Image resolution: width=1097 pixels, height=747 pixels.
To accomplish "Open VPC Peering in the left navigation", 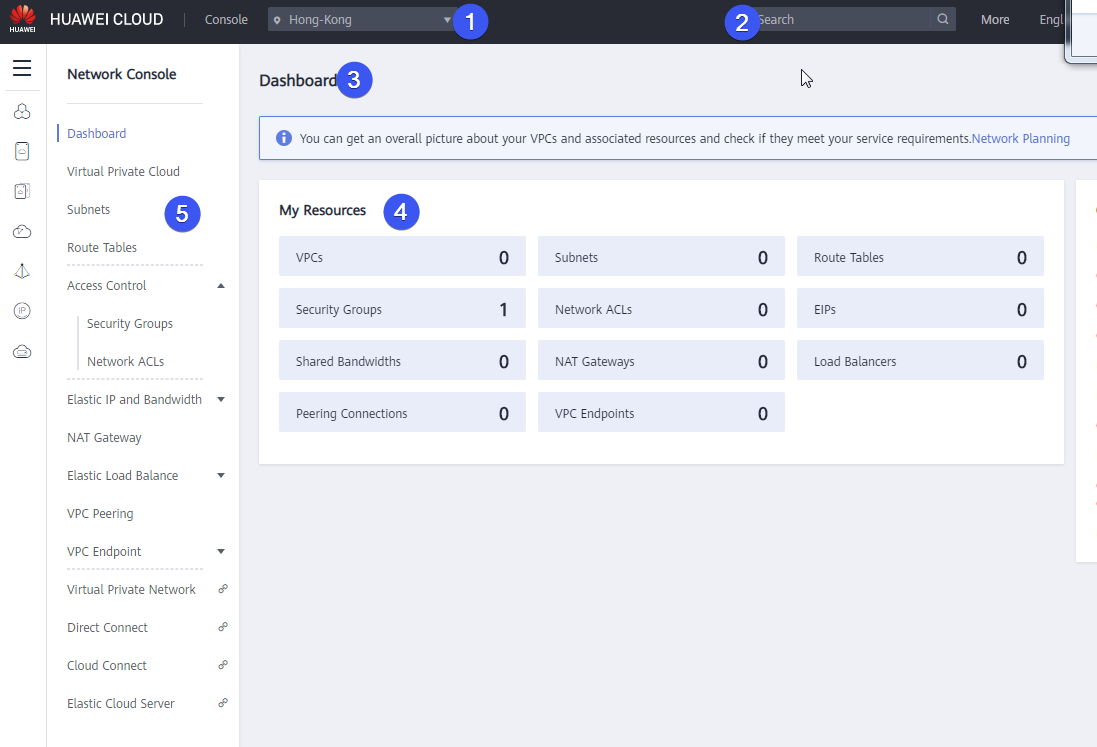I will coord(100,513).
